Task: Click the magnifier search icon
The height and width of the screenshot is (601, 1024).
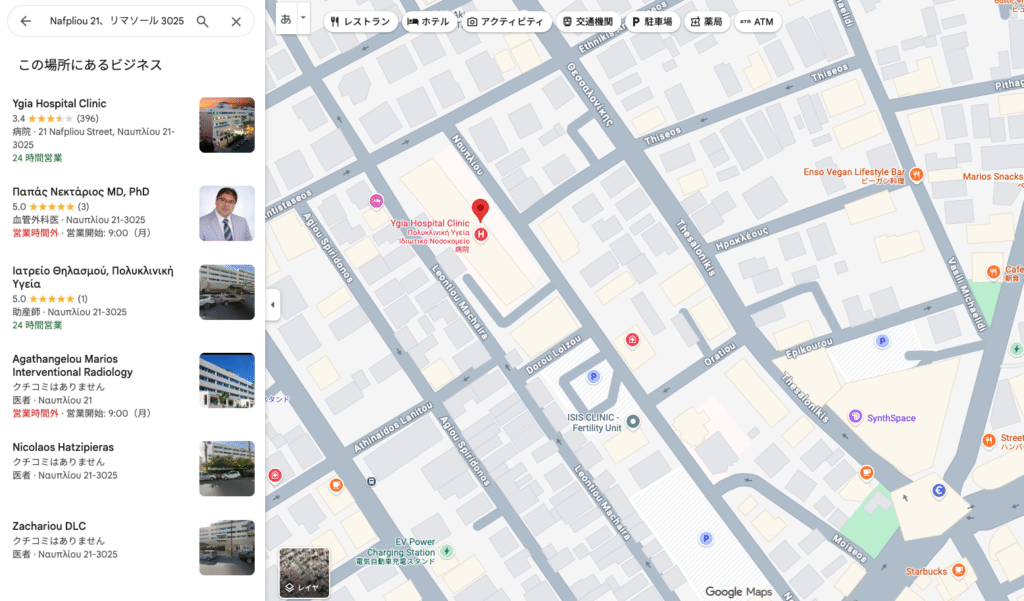Action: (x=203, y=22)
